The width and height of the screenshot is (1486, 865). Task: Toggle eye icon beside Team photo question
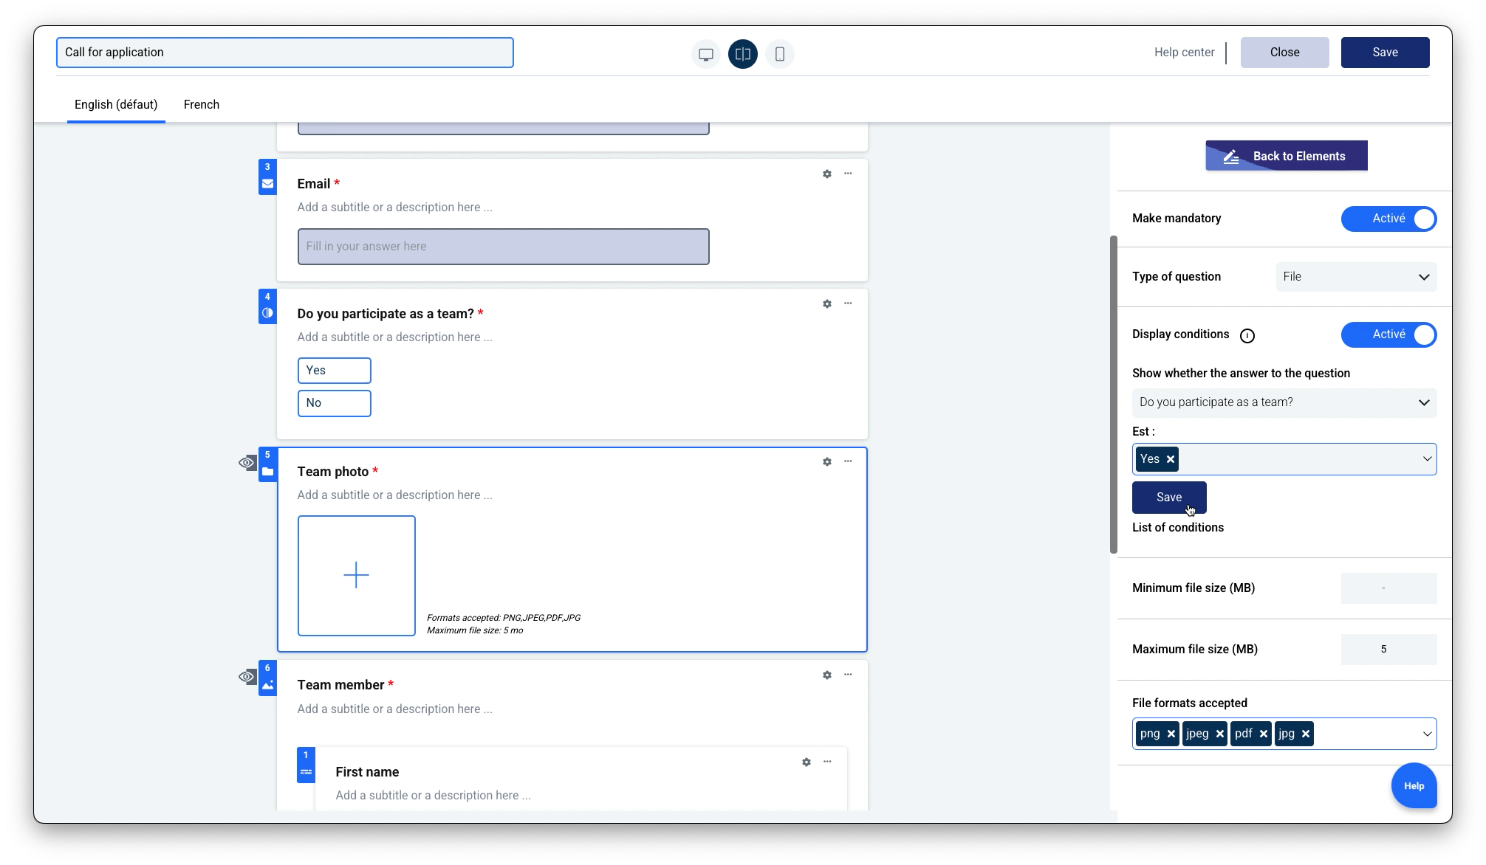247,463
